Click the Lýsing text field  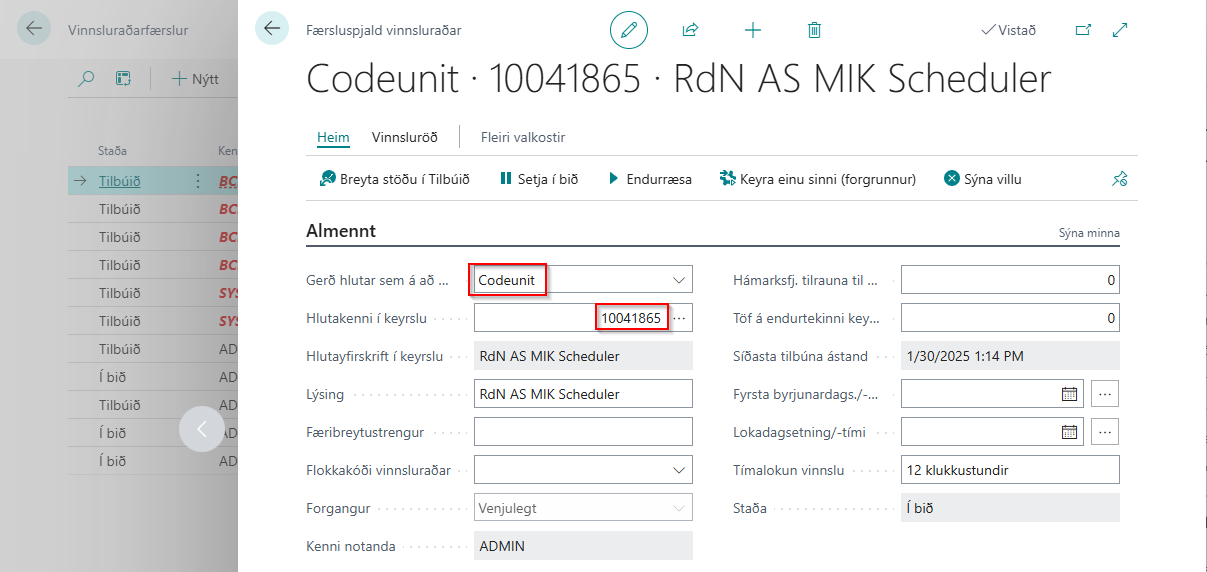(583, 394)
